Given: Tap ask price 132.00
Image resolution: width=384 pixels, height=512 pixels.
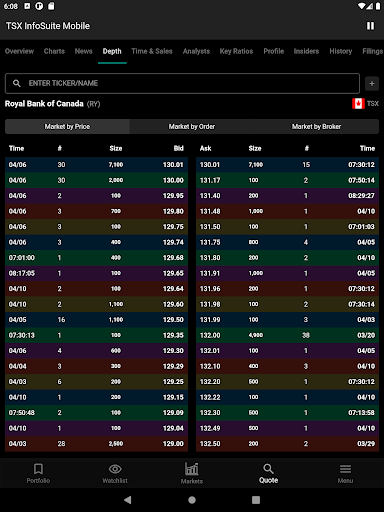Looking at the screenshot, I should click(x=210, y=335).
